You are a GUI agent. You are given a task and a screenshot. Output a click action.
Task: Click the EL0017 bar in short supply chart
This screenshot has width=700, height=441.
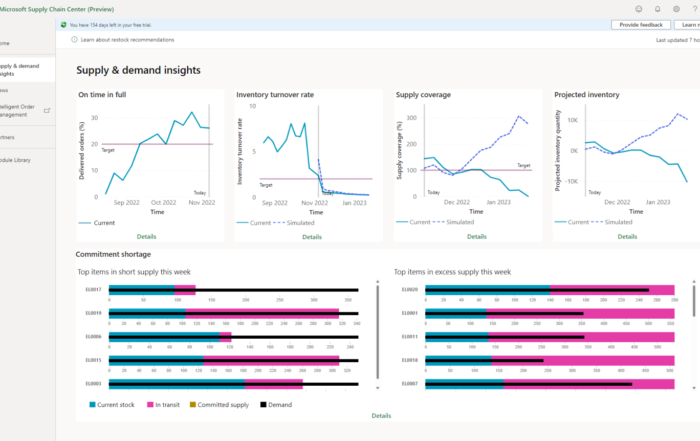(x=233, y=290)
